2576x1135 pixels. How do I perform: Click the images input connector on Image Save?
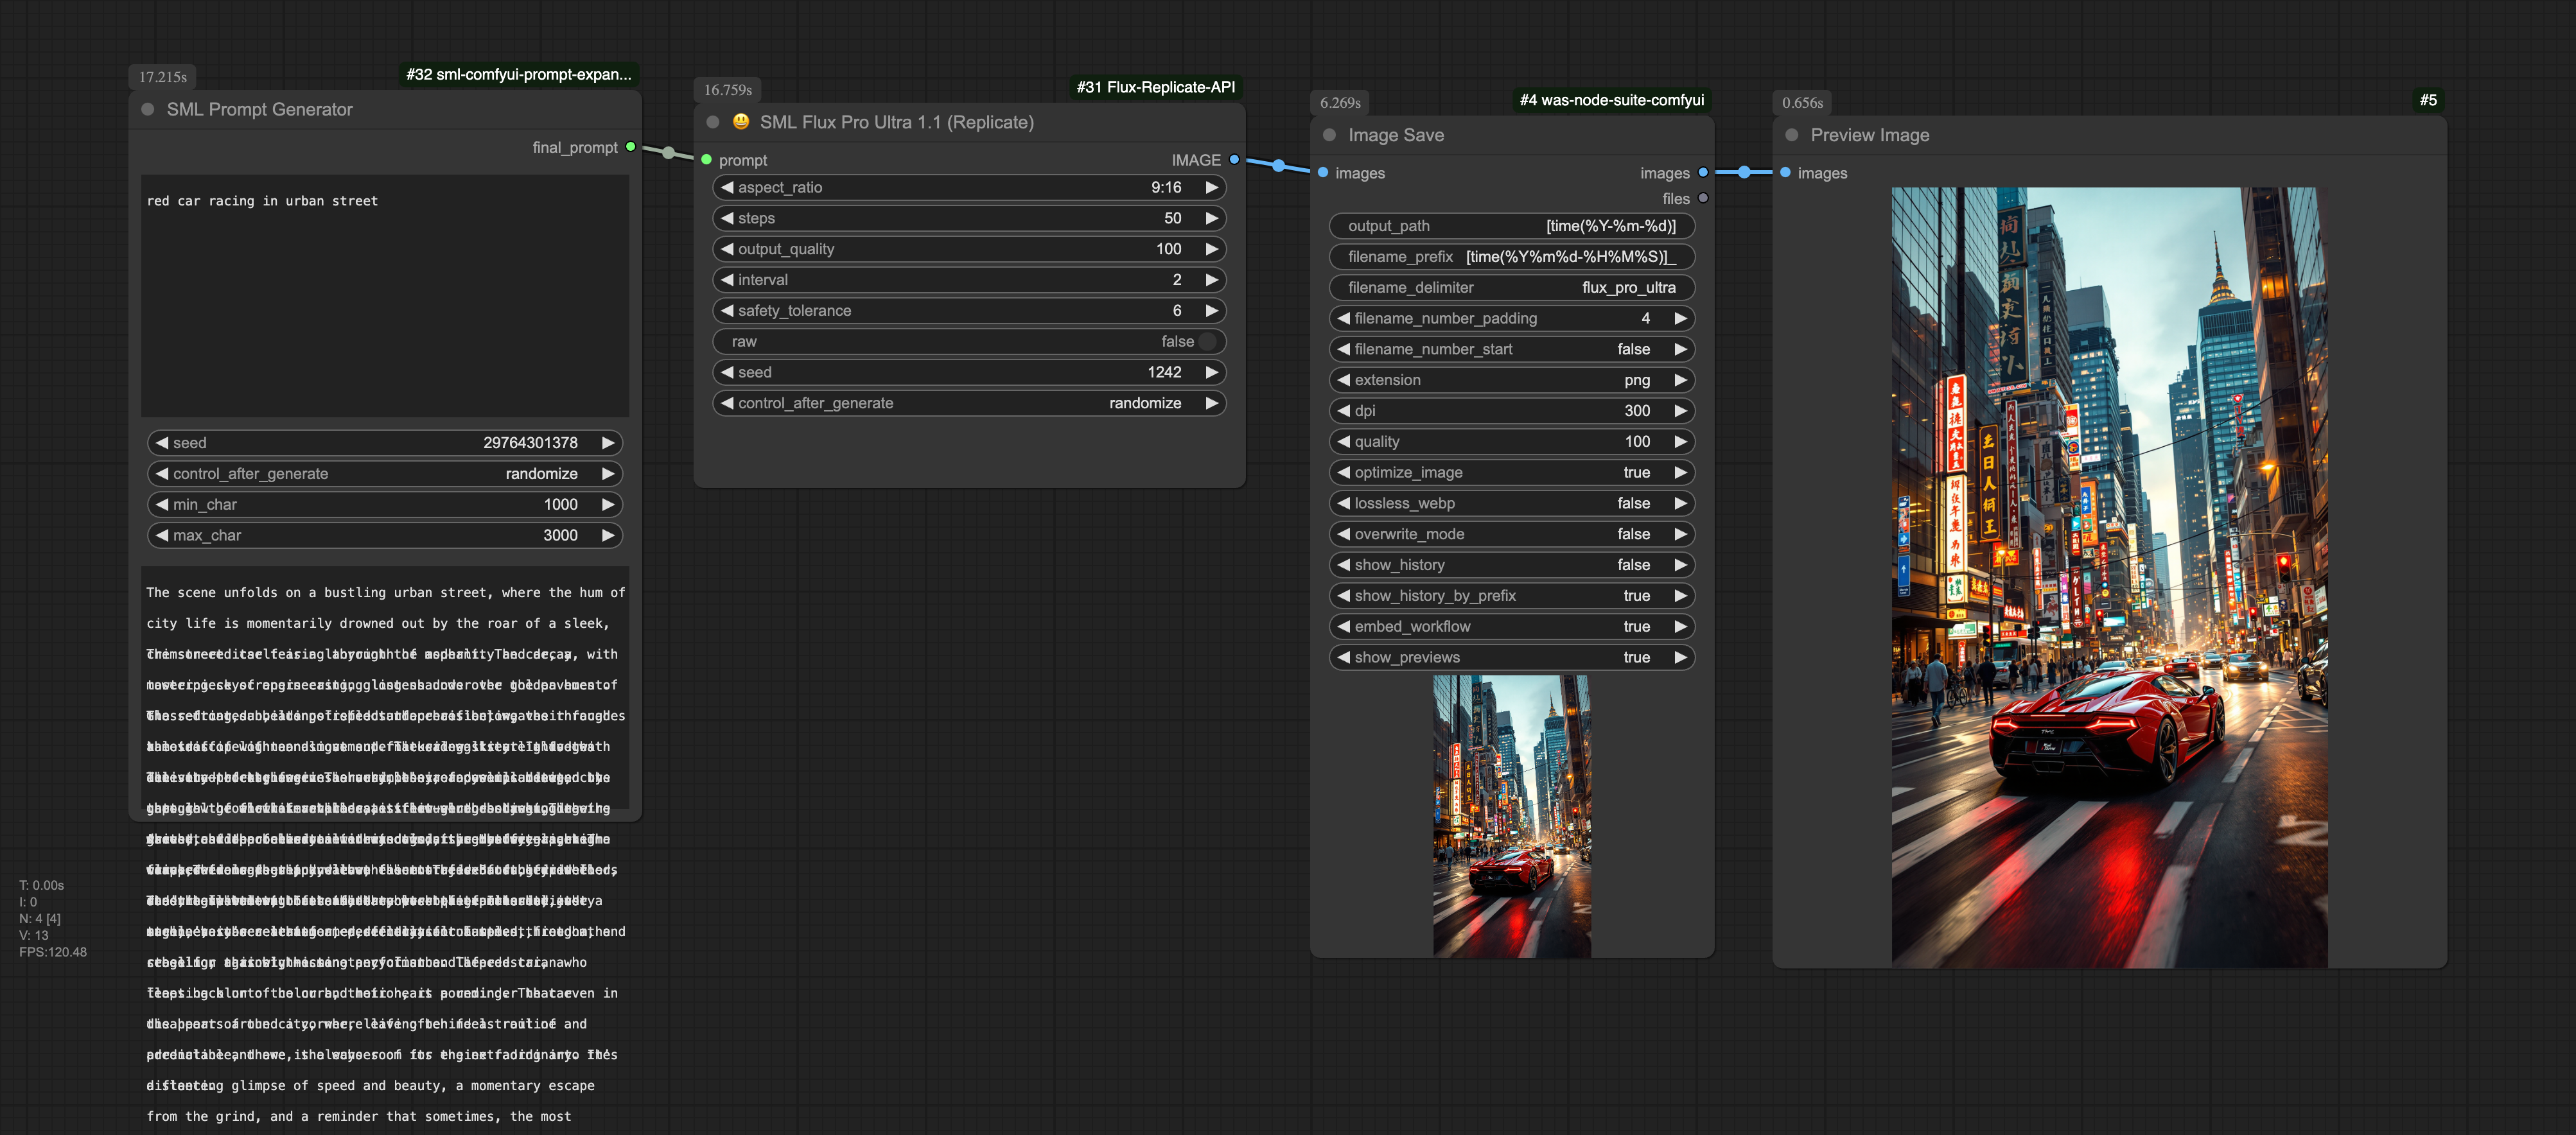(1322, 173)
